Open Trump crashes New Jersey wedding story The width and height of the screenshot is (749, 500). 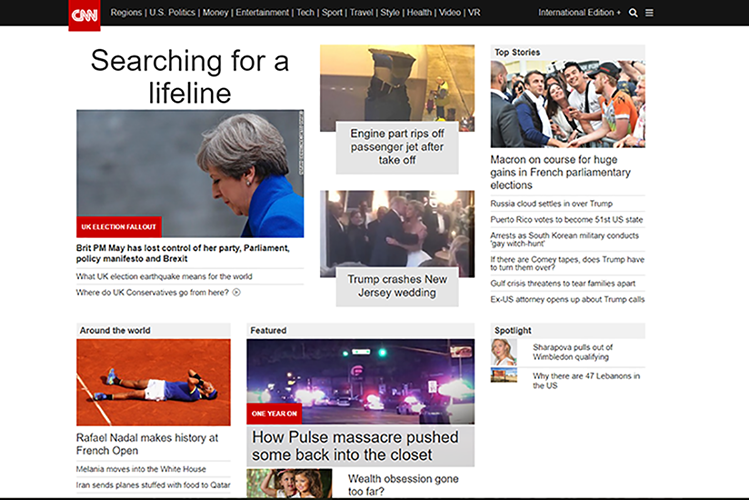[x=397, y=286]
